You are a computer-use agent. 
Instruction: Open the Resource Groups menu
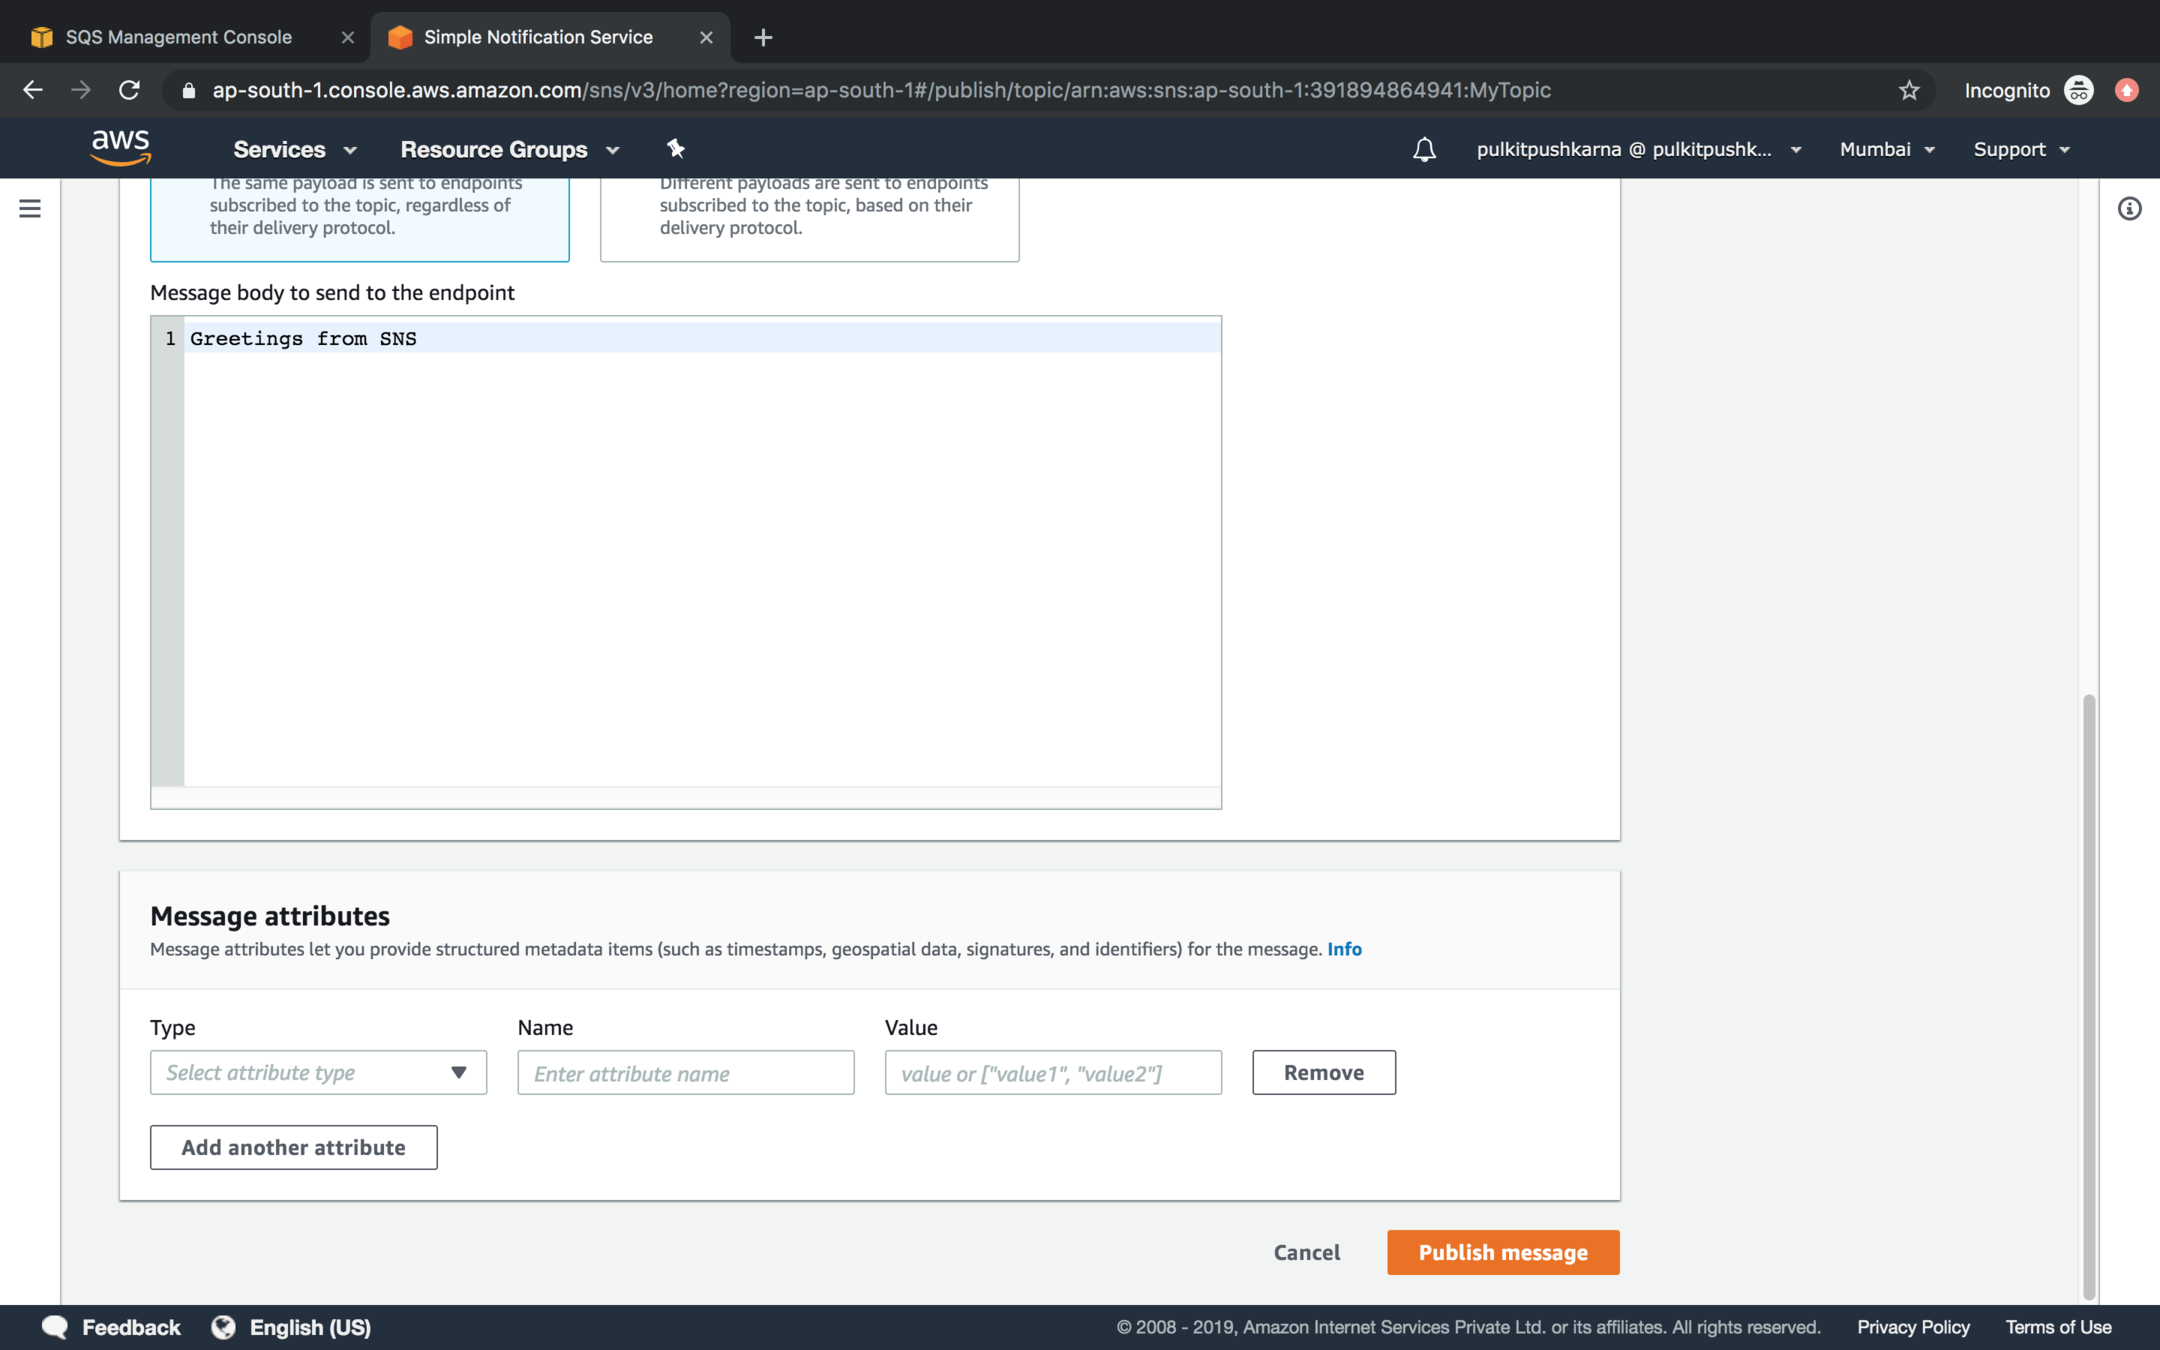[x=510, y=149]
